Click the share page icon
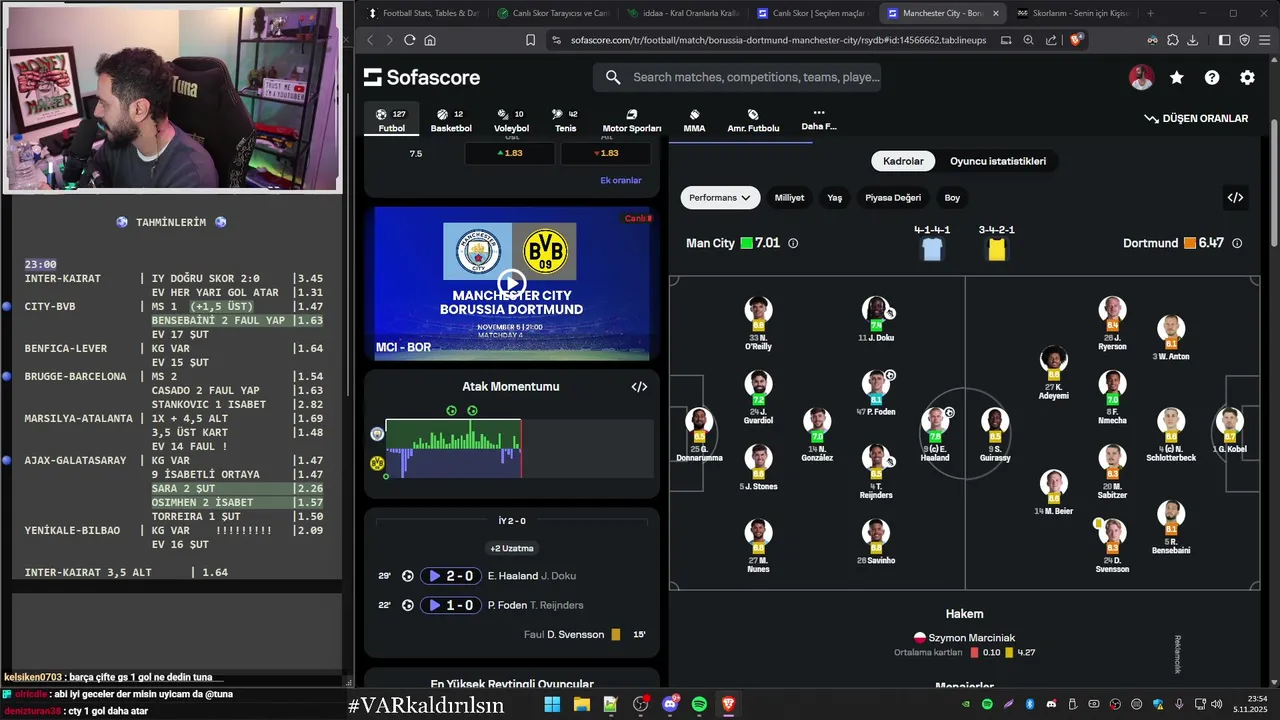Image resolution: width=1280 pixels, height=720 pixels. [1051, 40]
